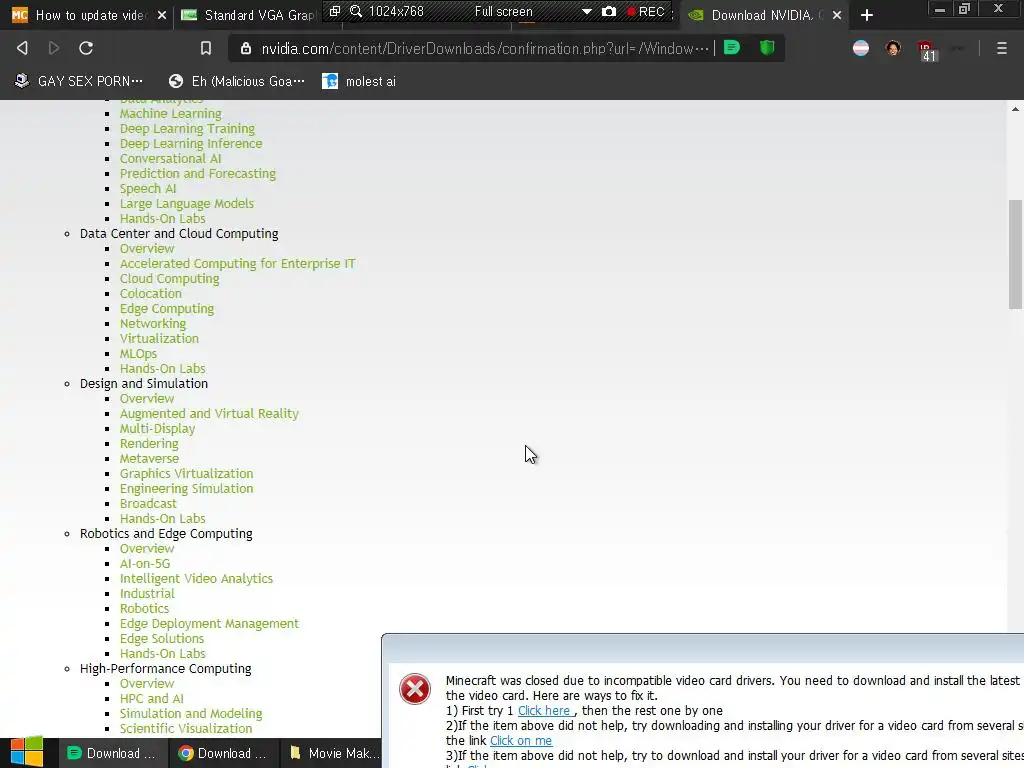The height and width of the screenshot is (768, 1024).
Task: Open the Simulation and Modeling link
Action: [x=191, y=714]
